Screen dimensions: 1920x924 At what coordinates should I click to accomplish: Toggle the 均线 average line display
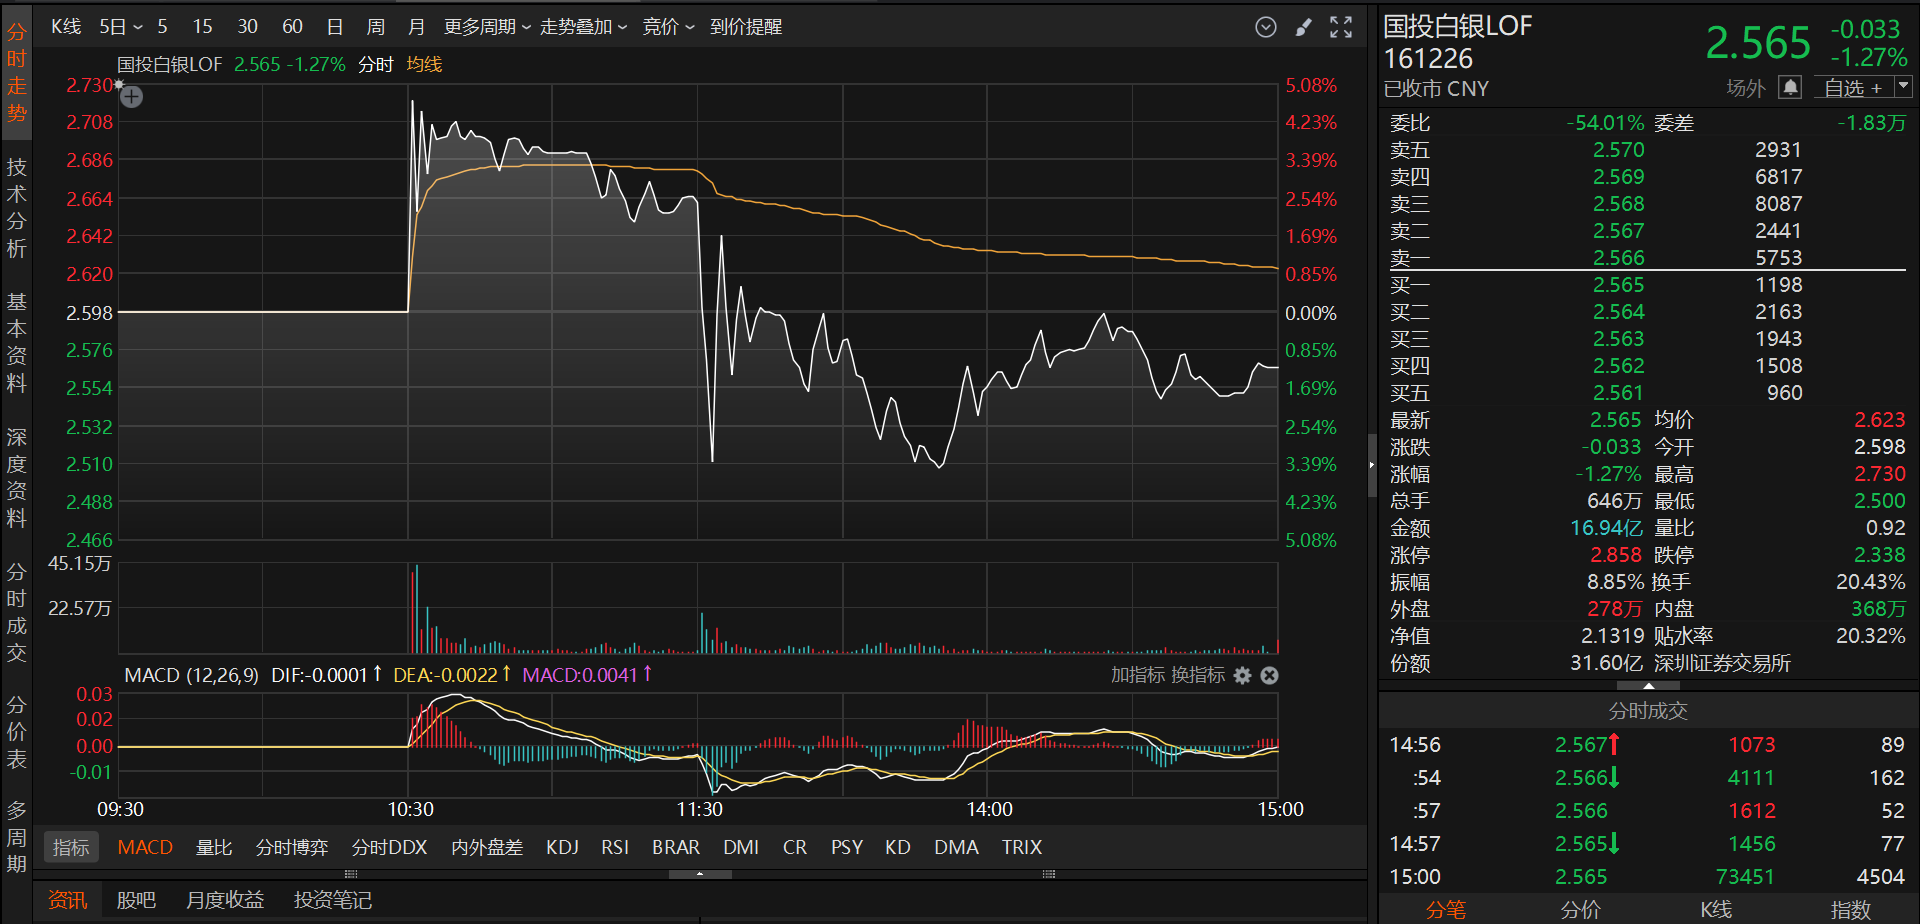[x=424, y=65]
